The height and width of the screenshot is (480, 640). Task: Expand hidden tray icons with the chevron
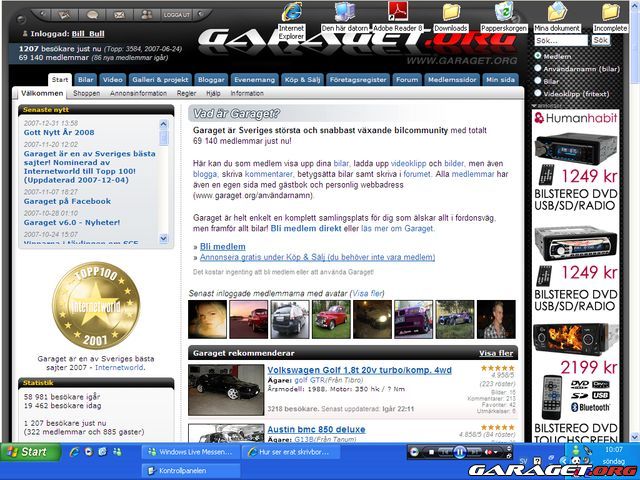(x=564, y=461)
